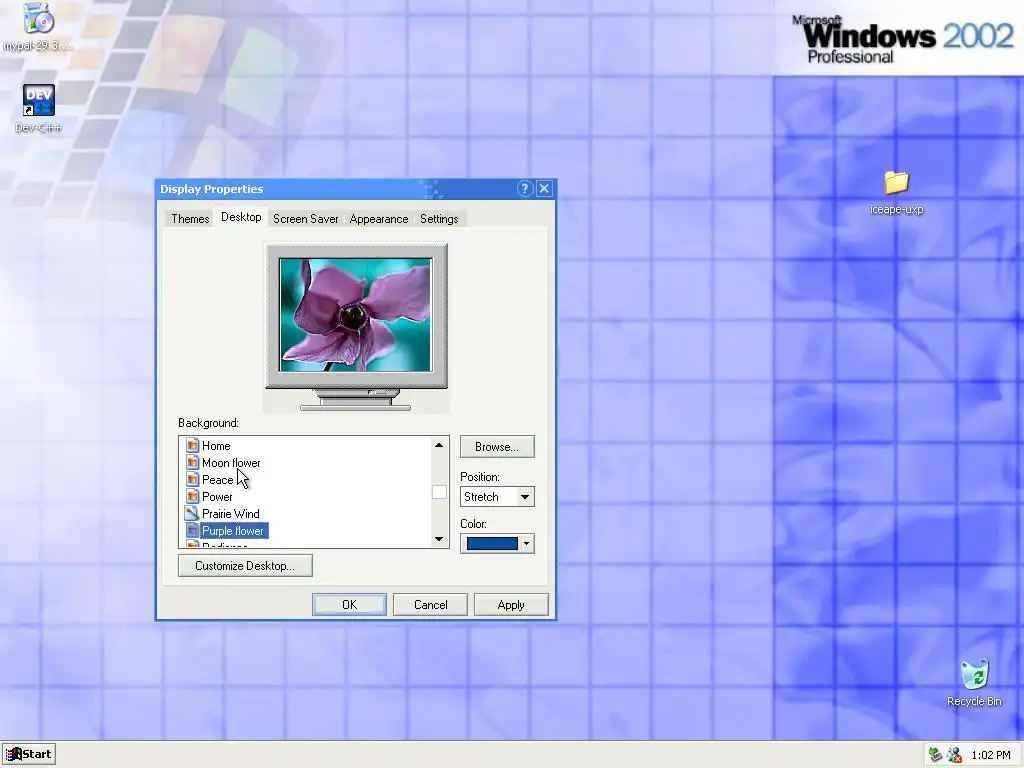Screen dimensions: 1024x768
Task: Click the background list scroll-up arrow
Action: (439, 445)
